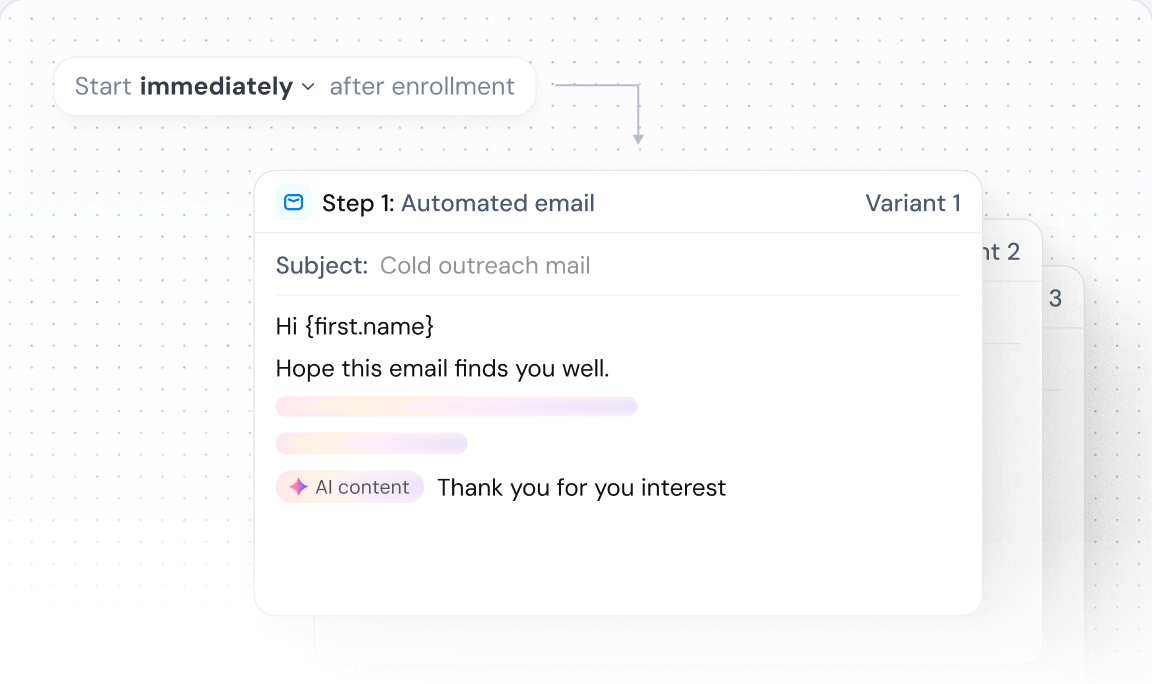The image size is (1152, 684).
Task: Click the Step 1: Automated email title
Action: click(458, 203)
